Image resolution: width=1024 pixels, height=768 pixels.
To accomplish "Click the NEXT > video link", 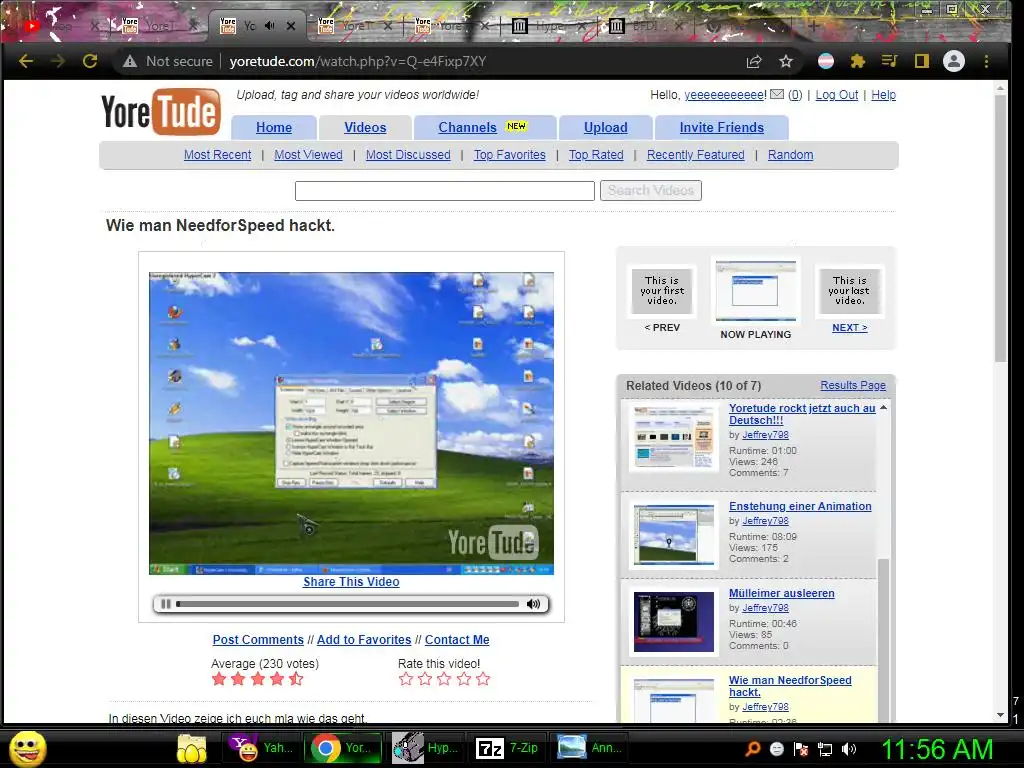I will (850, 328).
